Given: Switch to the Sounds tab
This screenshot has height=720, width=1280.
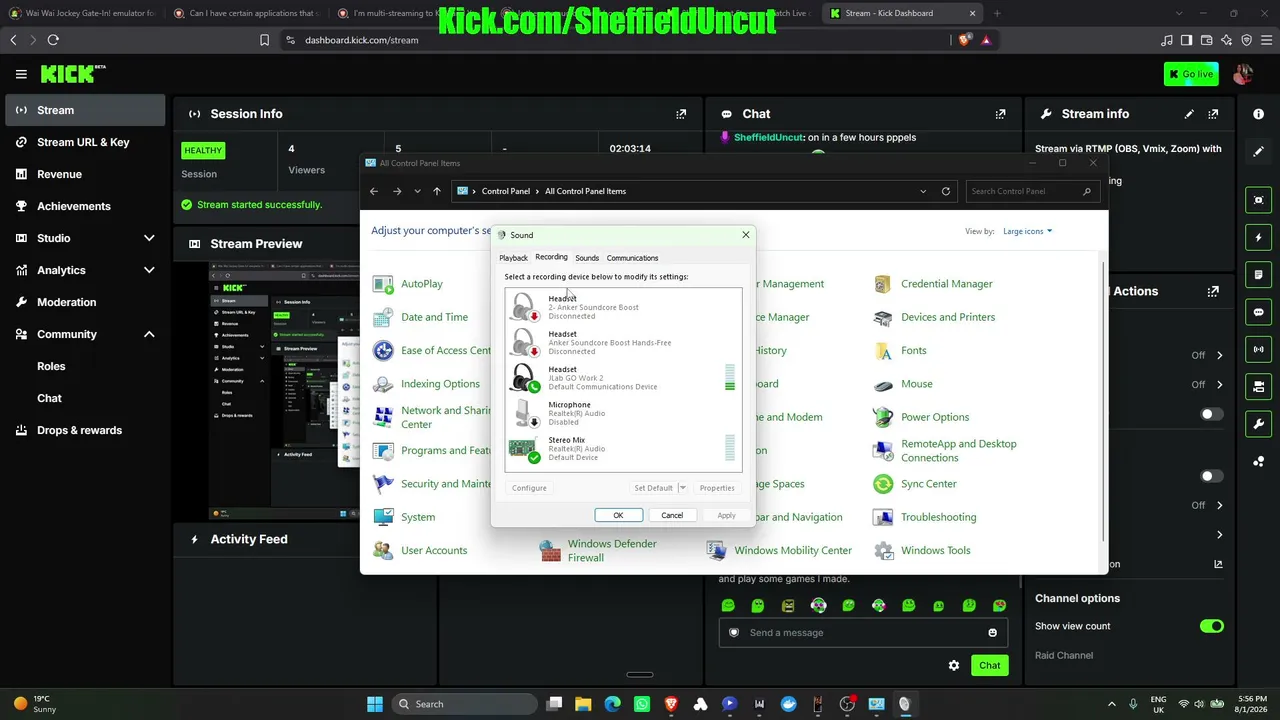Looking at the screenshot, I should [x=587, y=258].
